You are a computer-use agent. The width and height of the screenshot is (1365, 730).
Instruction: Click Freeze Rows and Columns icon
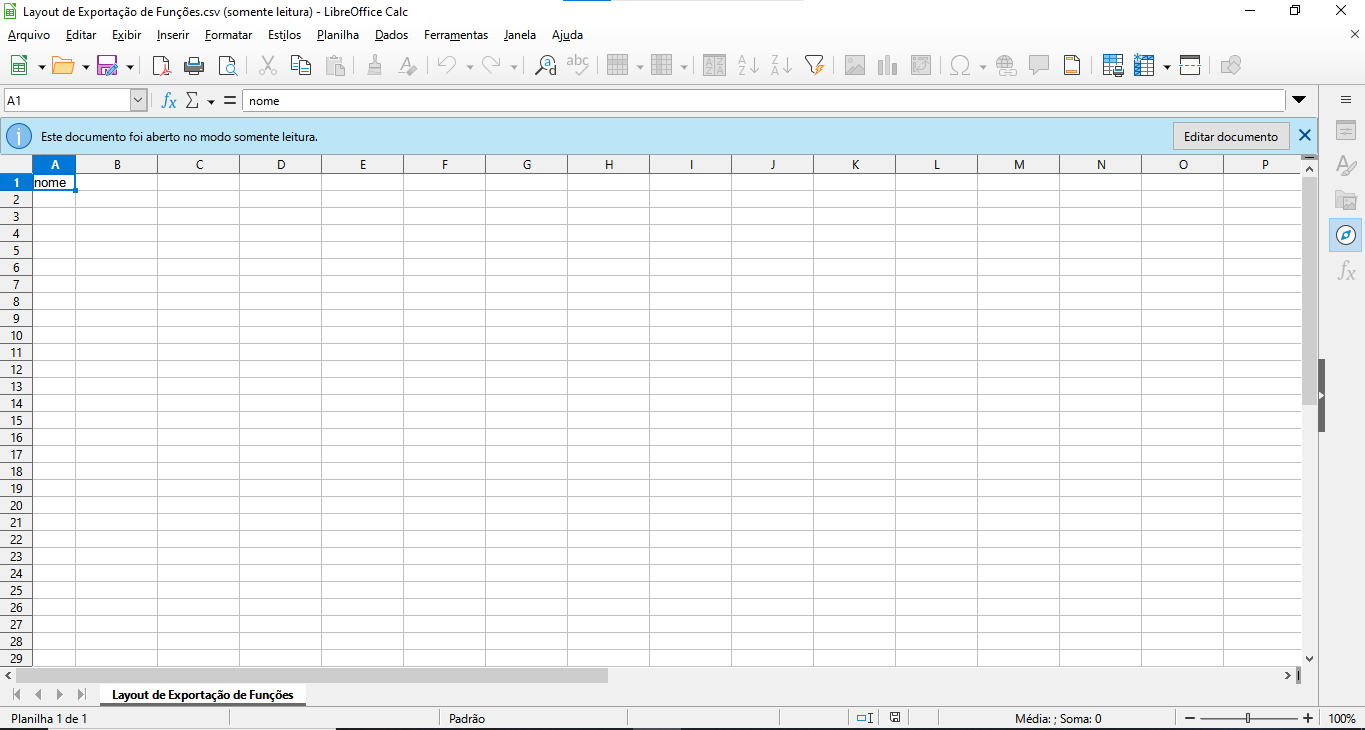pyautogui.click(x=1145, y=66)
